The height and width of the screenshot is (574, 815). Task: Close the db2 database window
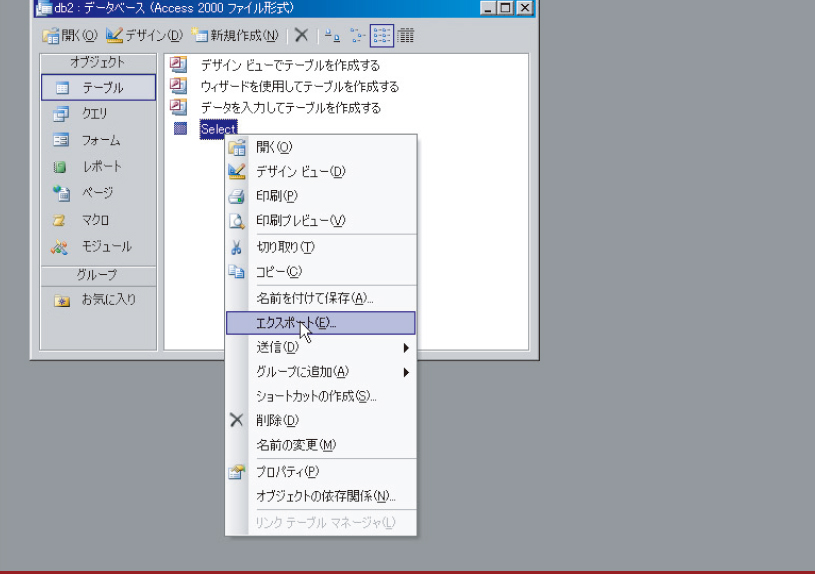[525, 8]
